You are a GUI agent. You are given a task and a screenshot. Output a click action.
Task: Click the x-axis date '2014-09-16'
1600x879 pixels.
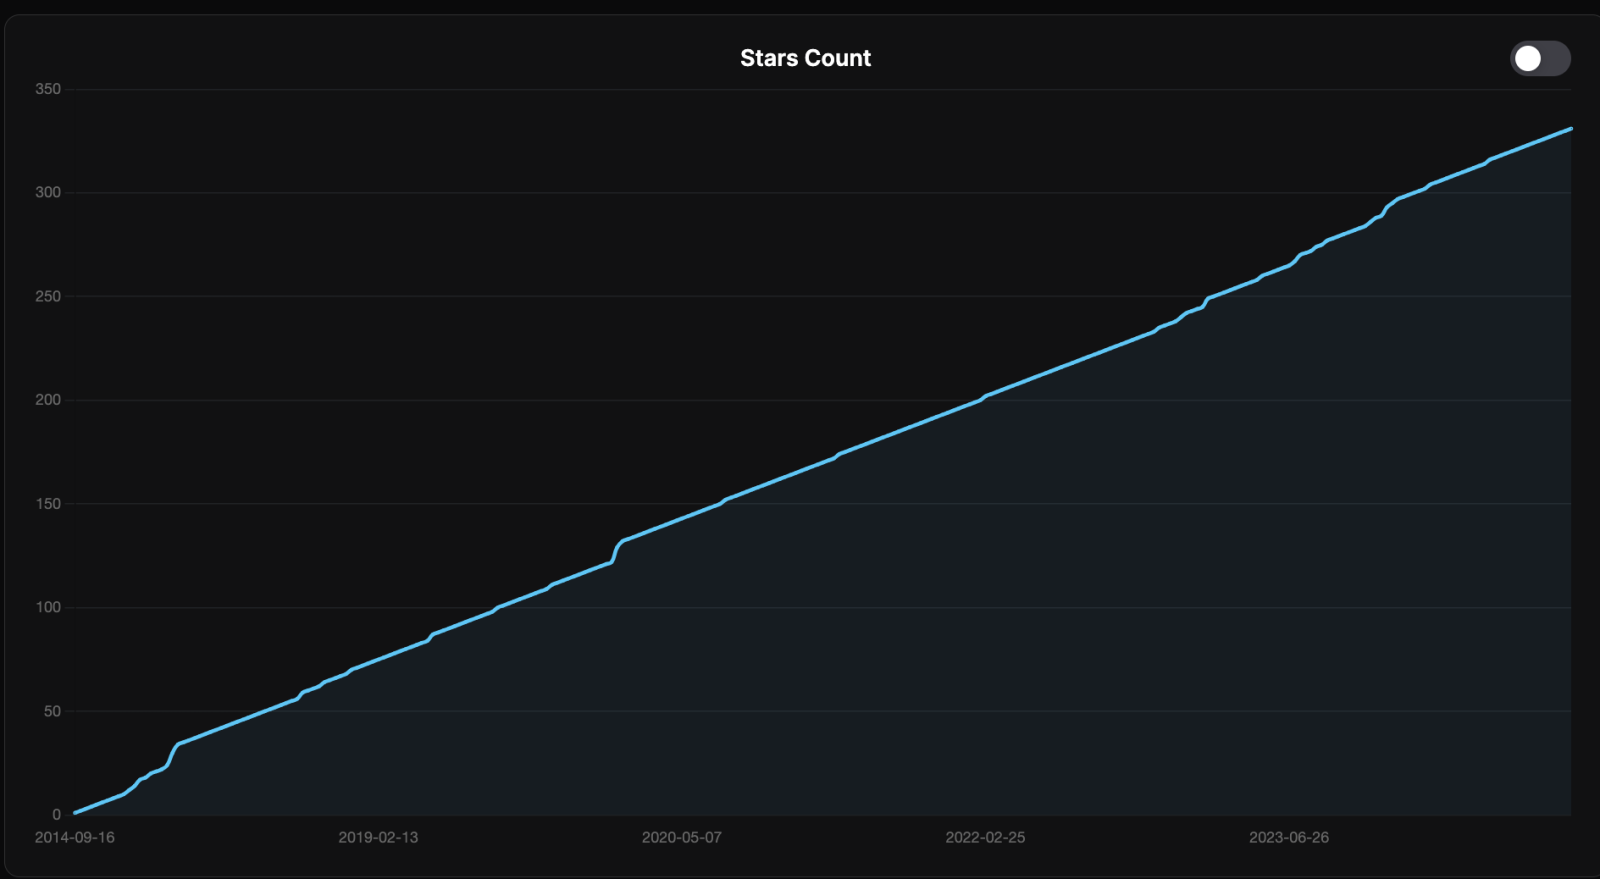click(x=75, y=837)
